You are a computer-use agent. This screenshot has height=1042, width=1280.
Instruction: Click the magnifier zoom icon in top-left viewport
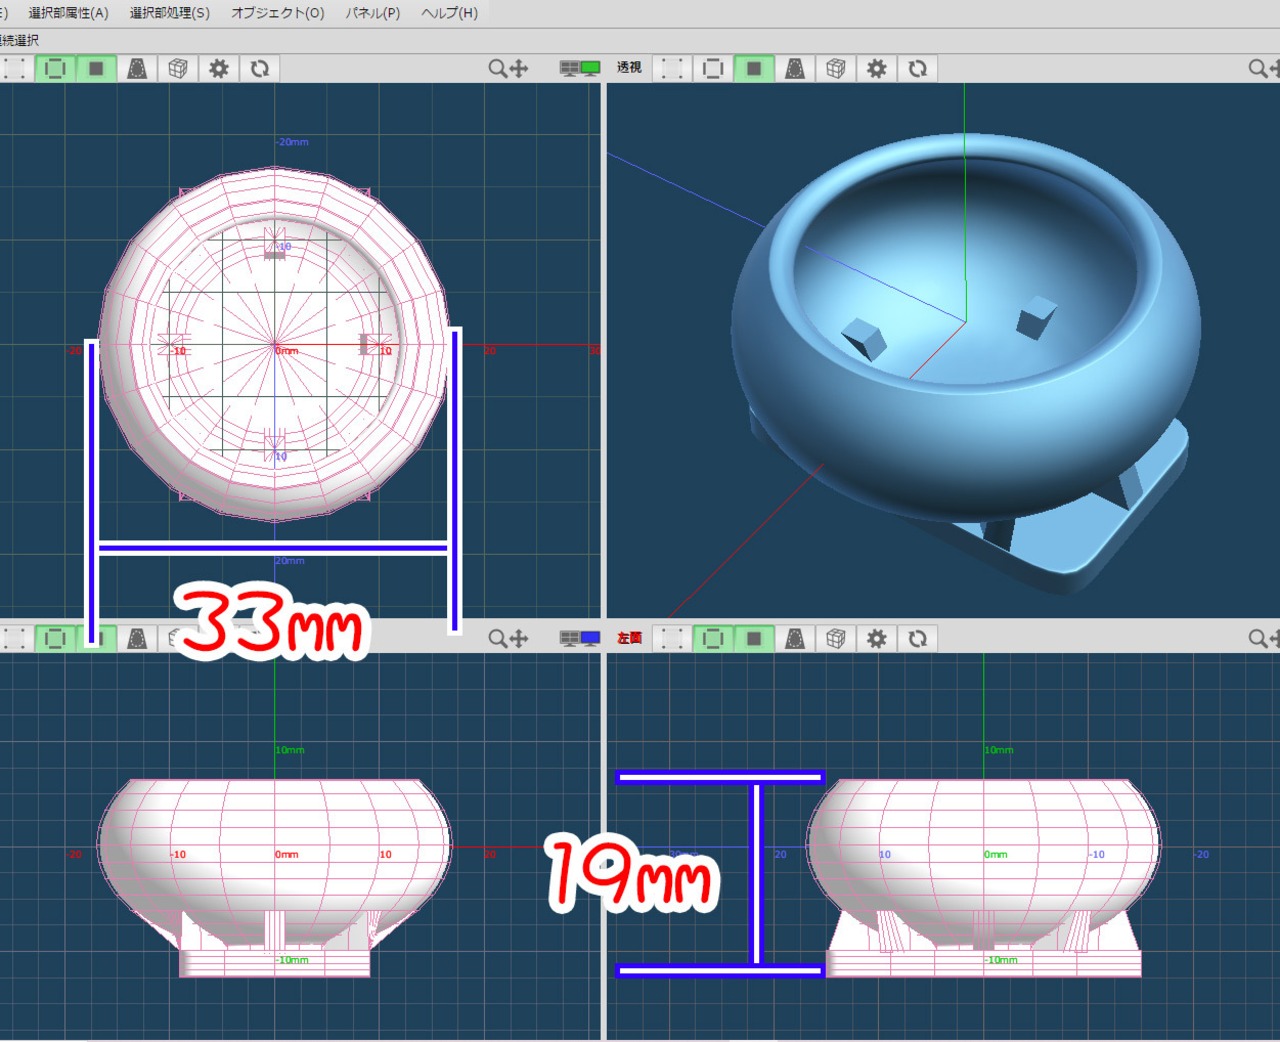(x=497, y=68)
